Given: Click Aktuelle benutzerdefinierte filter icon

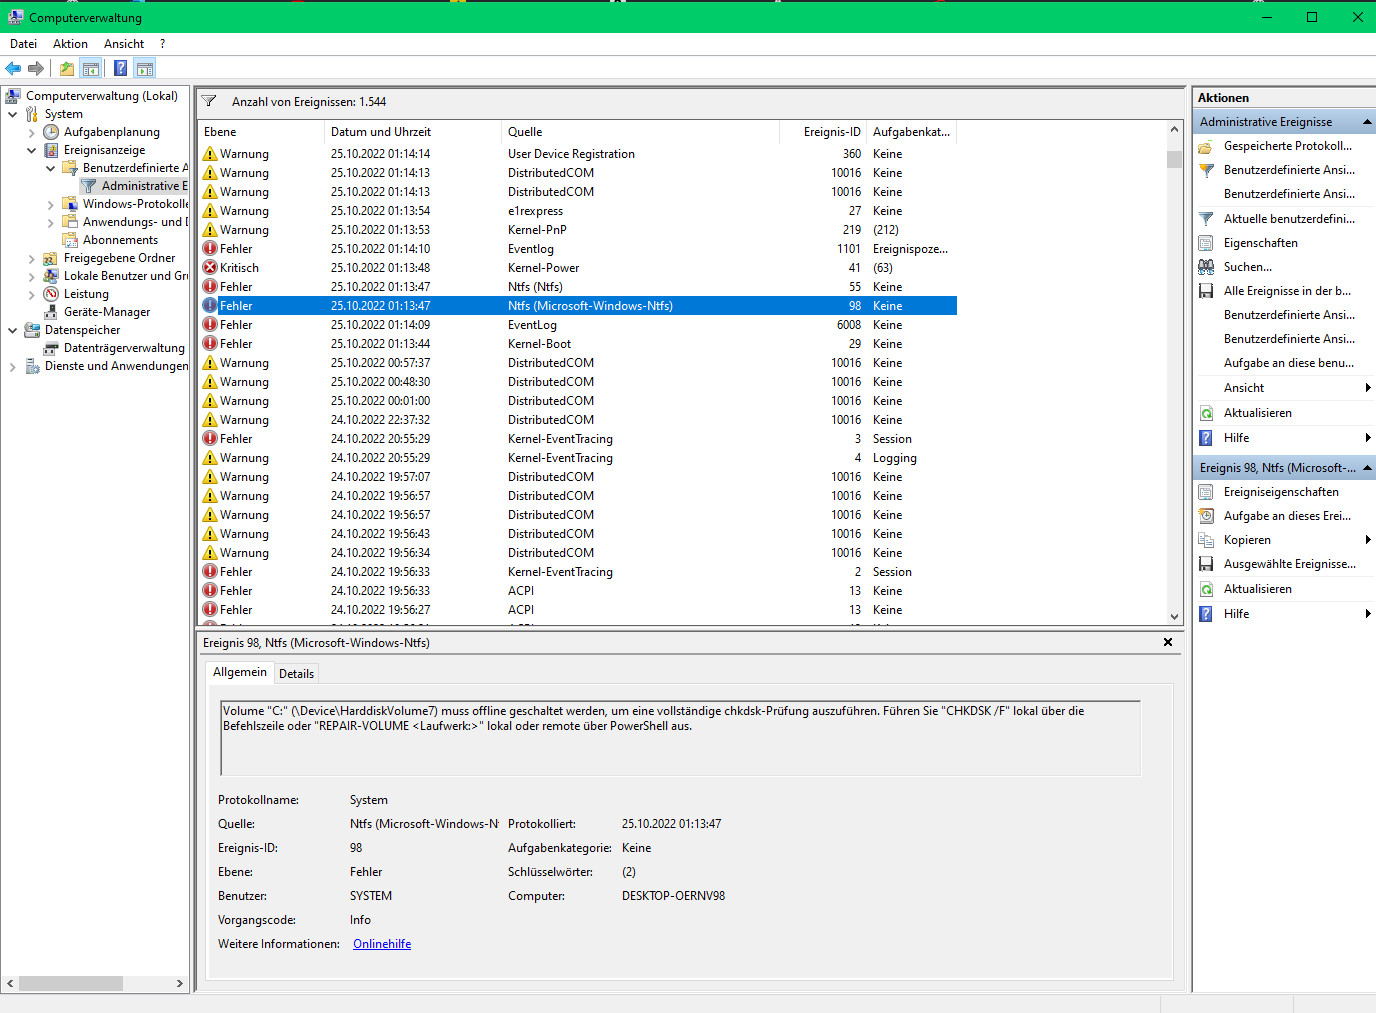Looking at the screenshot, I should [x=1206, y=219].
